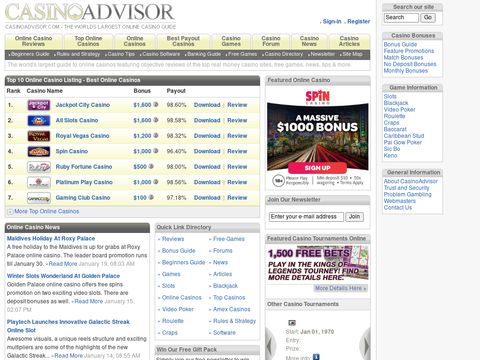Click the info icon next to Royal Vegas $1,200 bonus
The height and width of the screenshot is (360, 480).
pyautogui.click(x=156, y=135)
